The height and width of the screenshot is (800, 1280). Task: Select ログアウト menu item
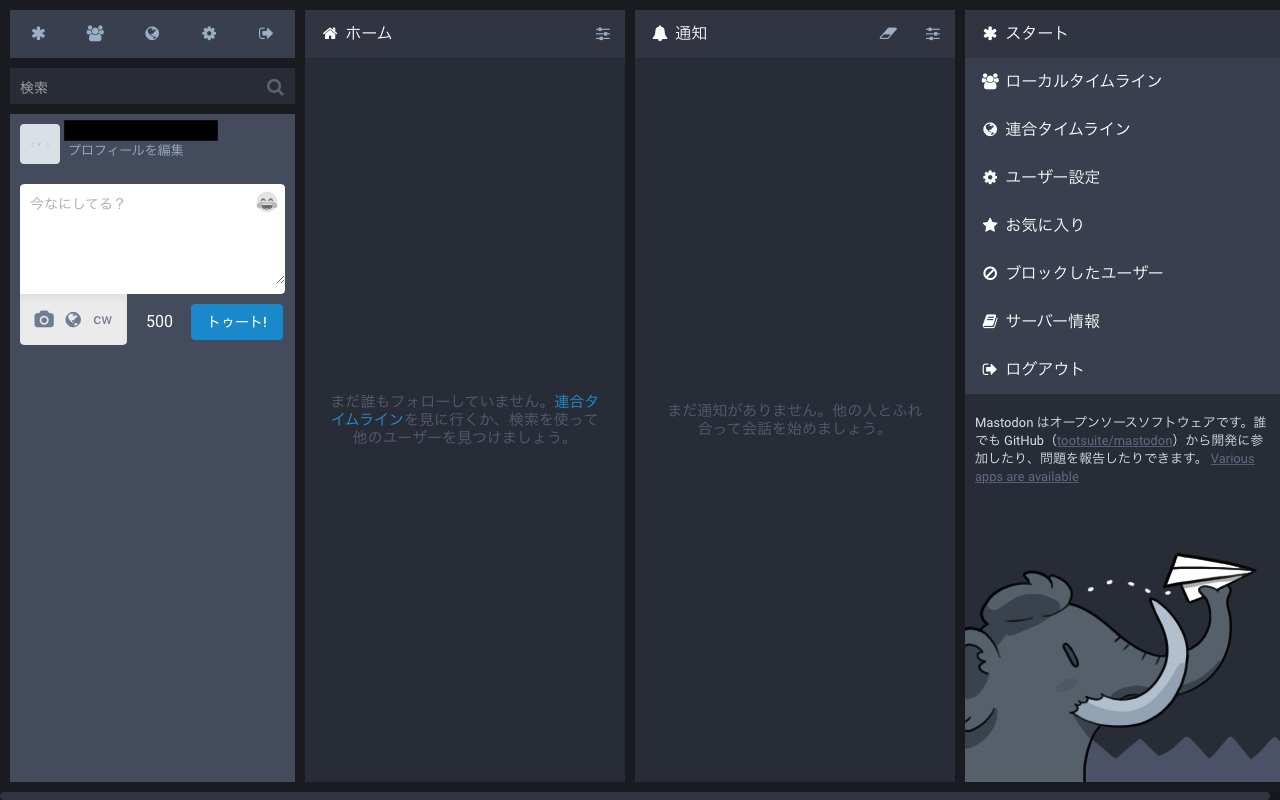[1122, 369]
